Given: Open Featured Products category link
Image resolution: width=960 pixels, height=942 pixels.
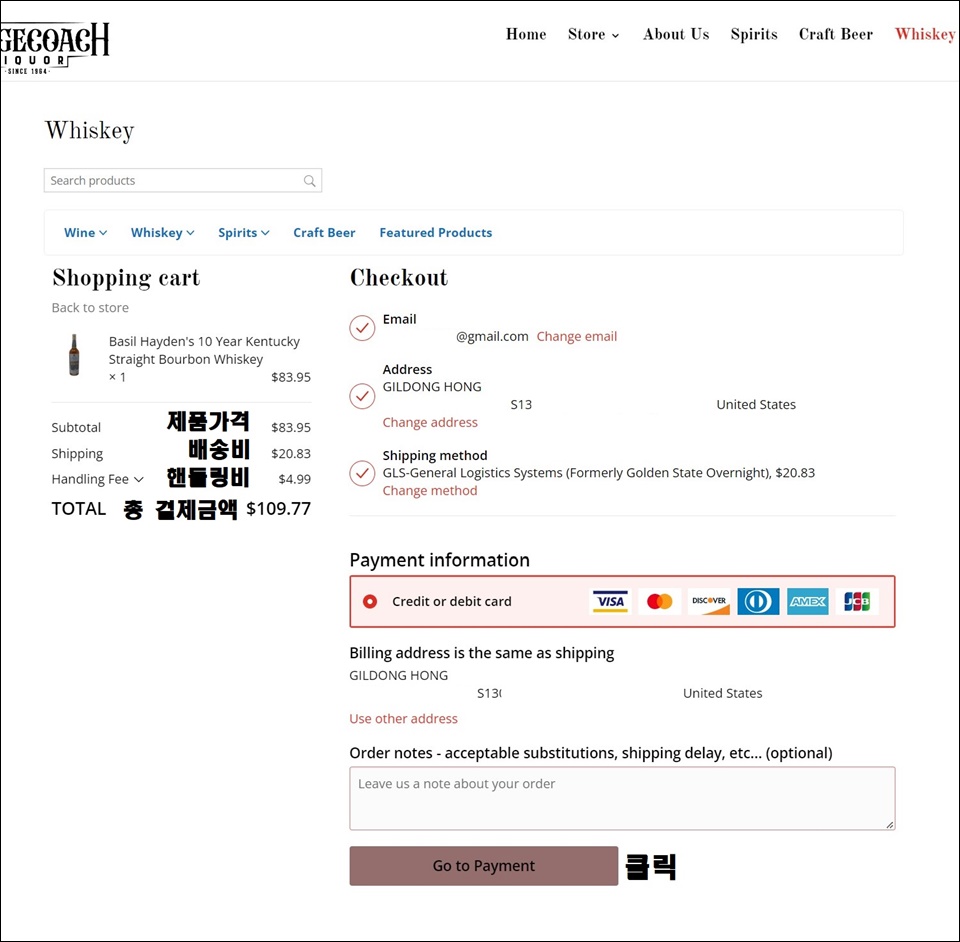Looking at the screenshot, I should point(435,233).
